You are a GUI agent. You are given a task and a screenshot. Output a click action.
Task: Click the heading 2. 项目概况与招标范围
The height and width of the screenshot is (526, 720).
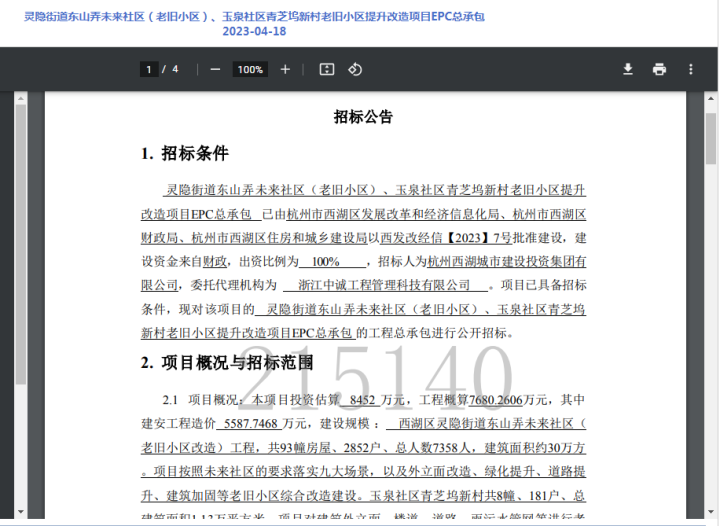click(227, 363)
